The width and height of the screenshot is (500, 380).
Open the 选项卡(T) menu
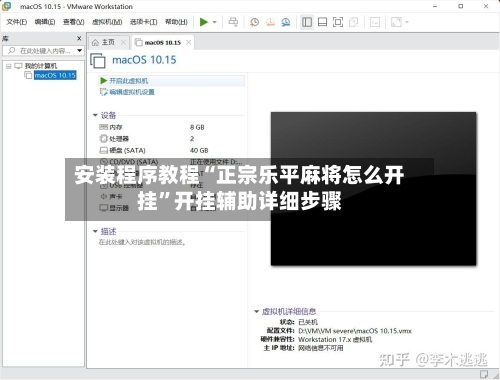click(143, 22)
